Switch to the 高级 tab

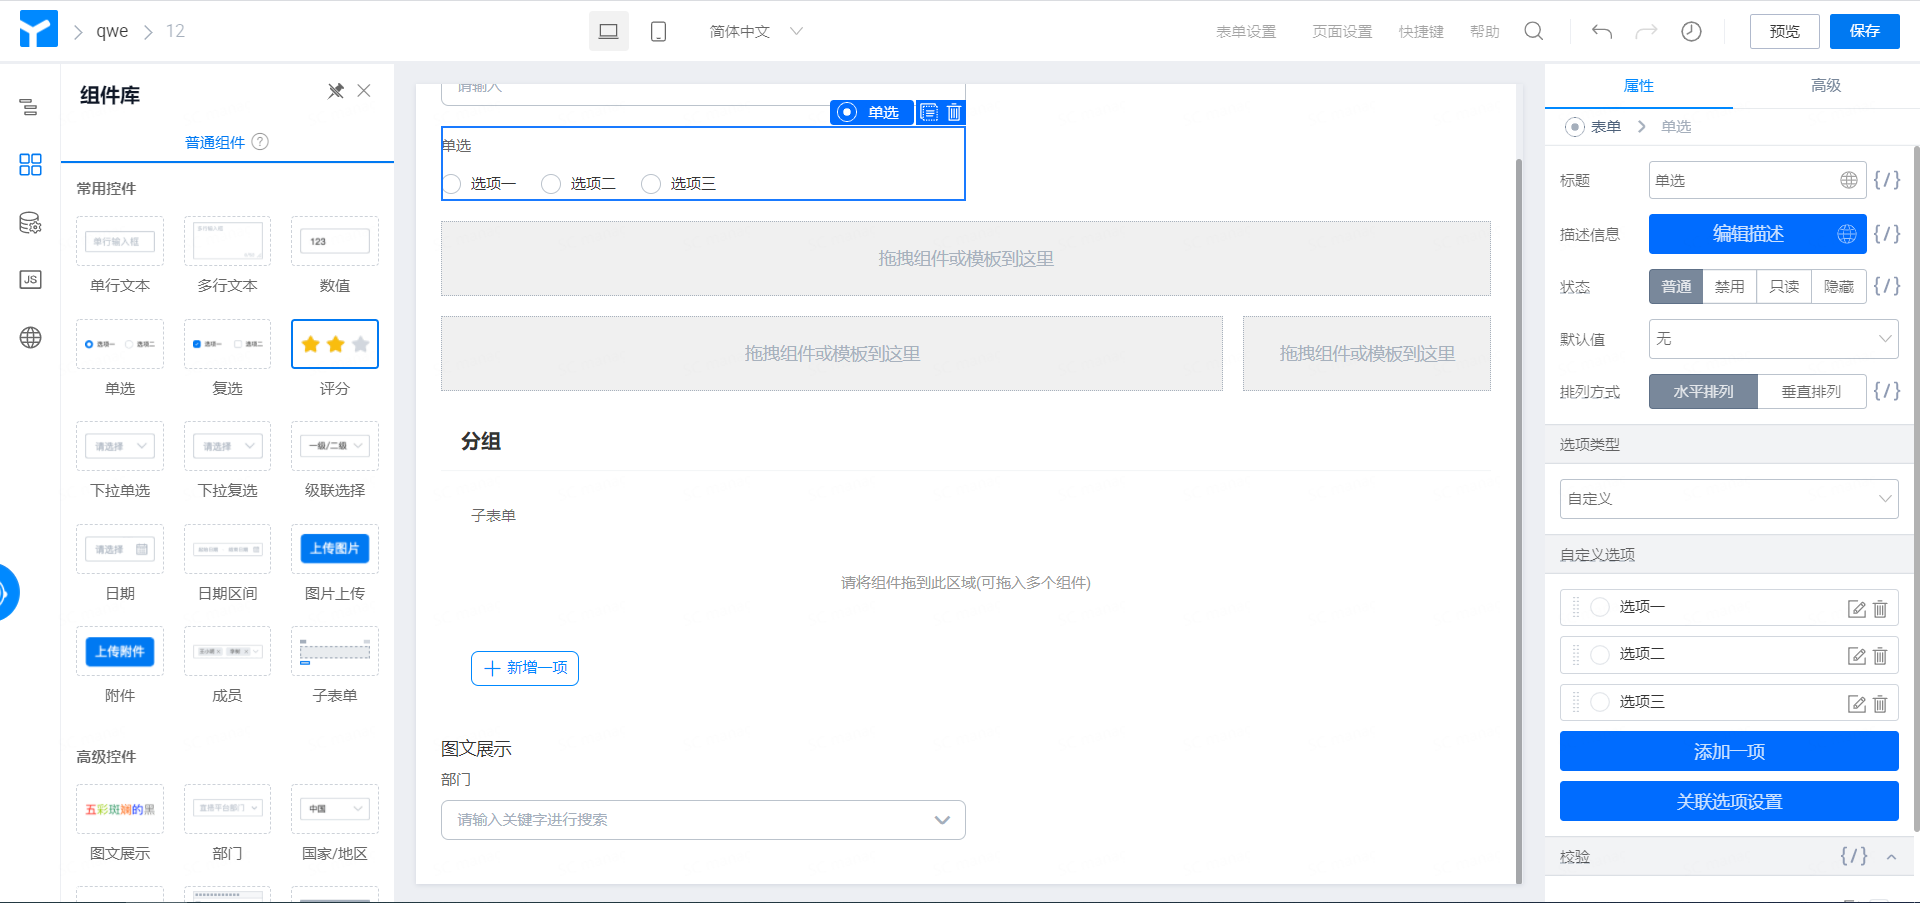[x=1826, y=85]
